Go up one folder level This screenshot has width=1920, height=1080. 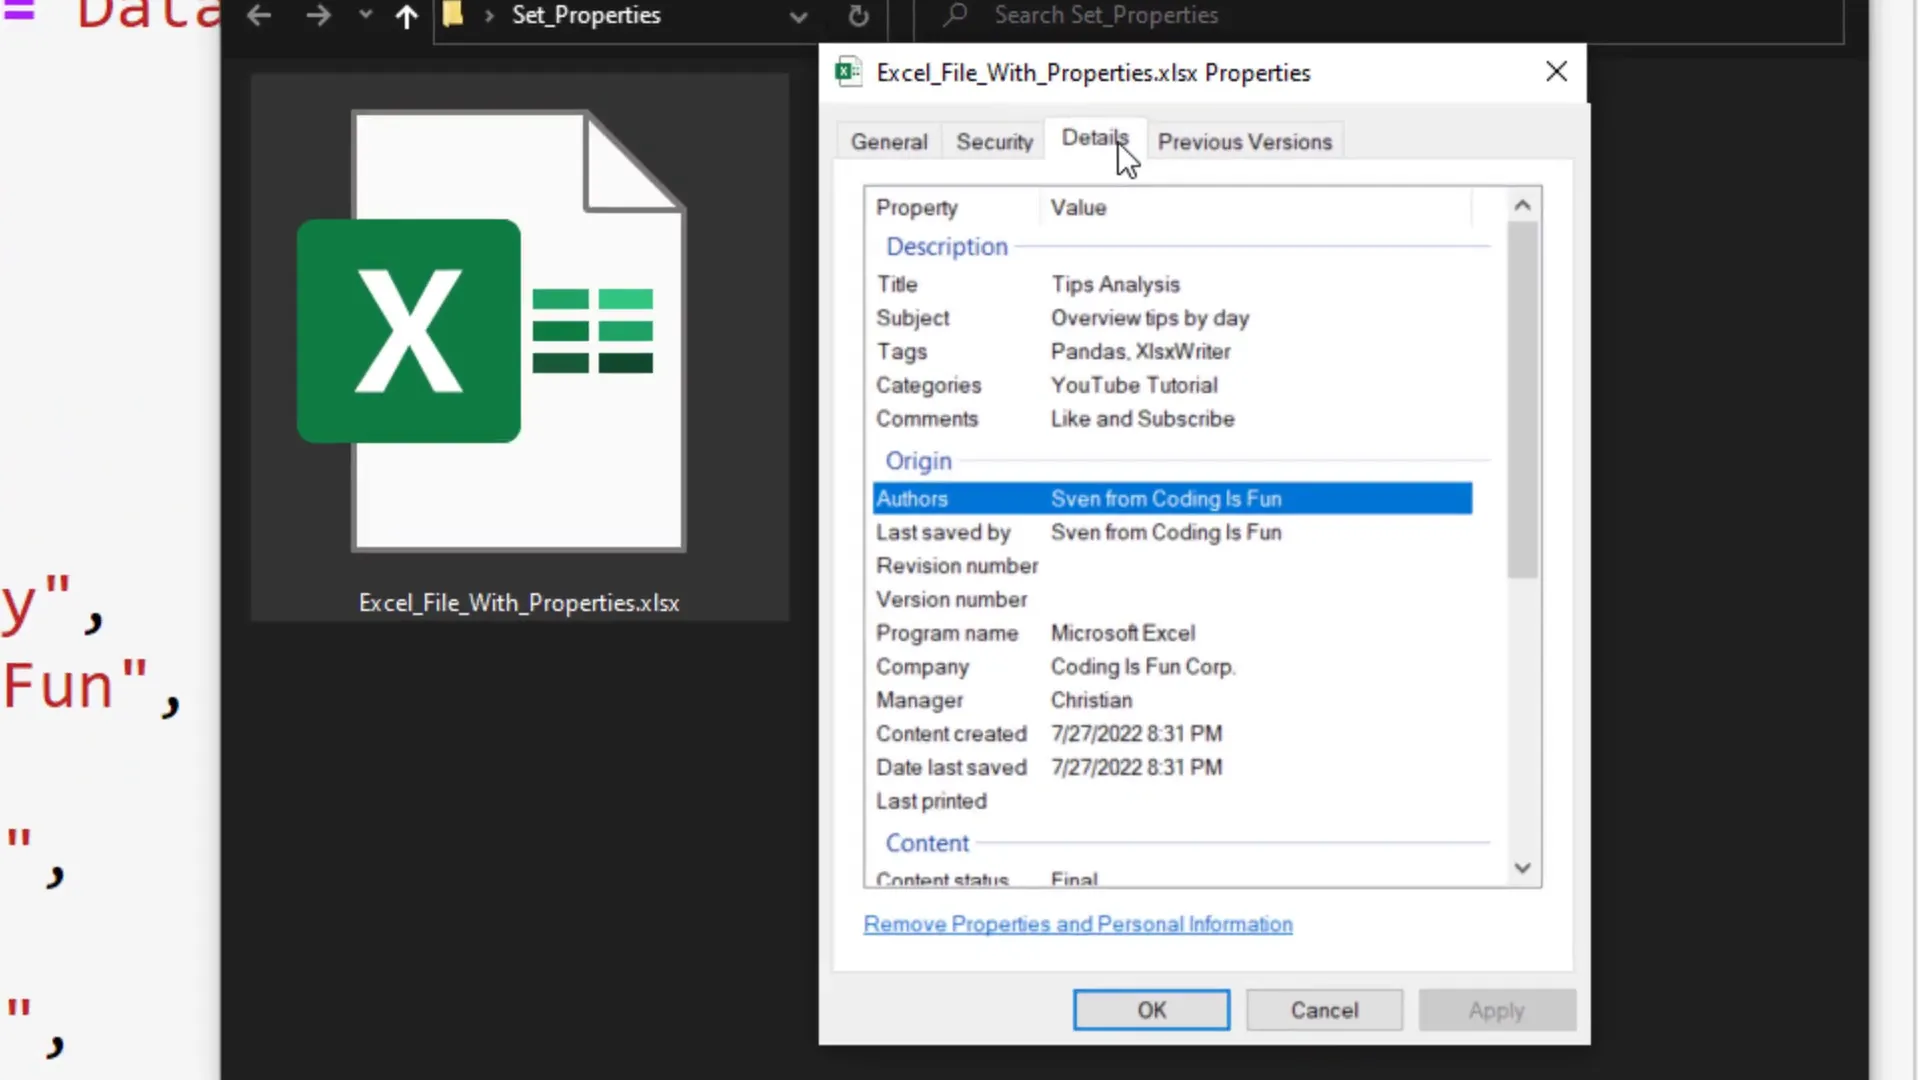click(x=404, y=15)
